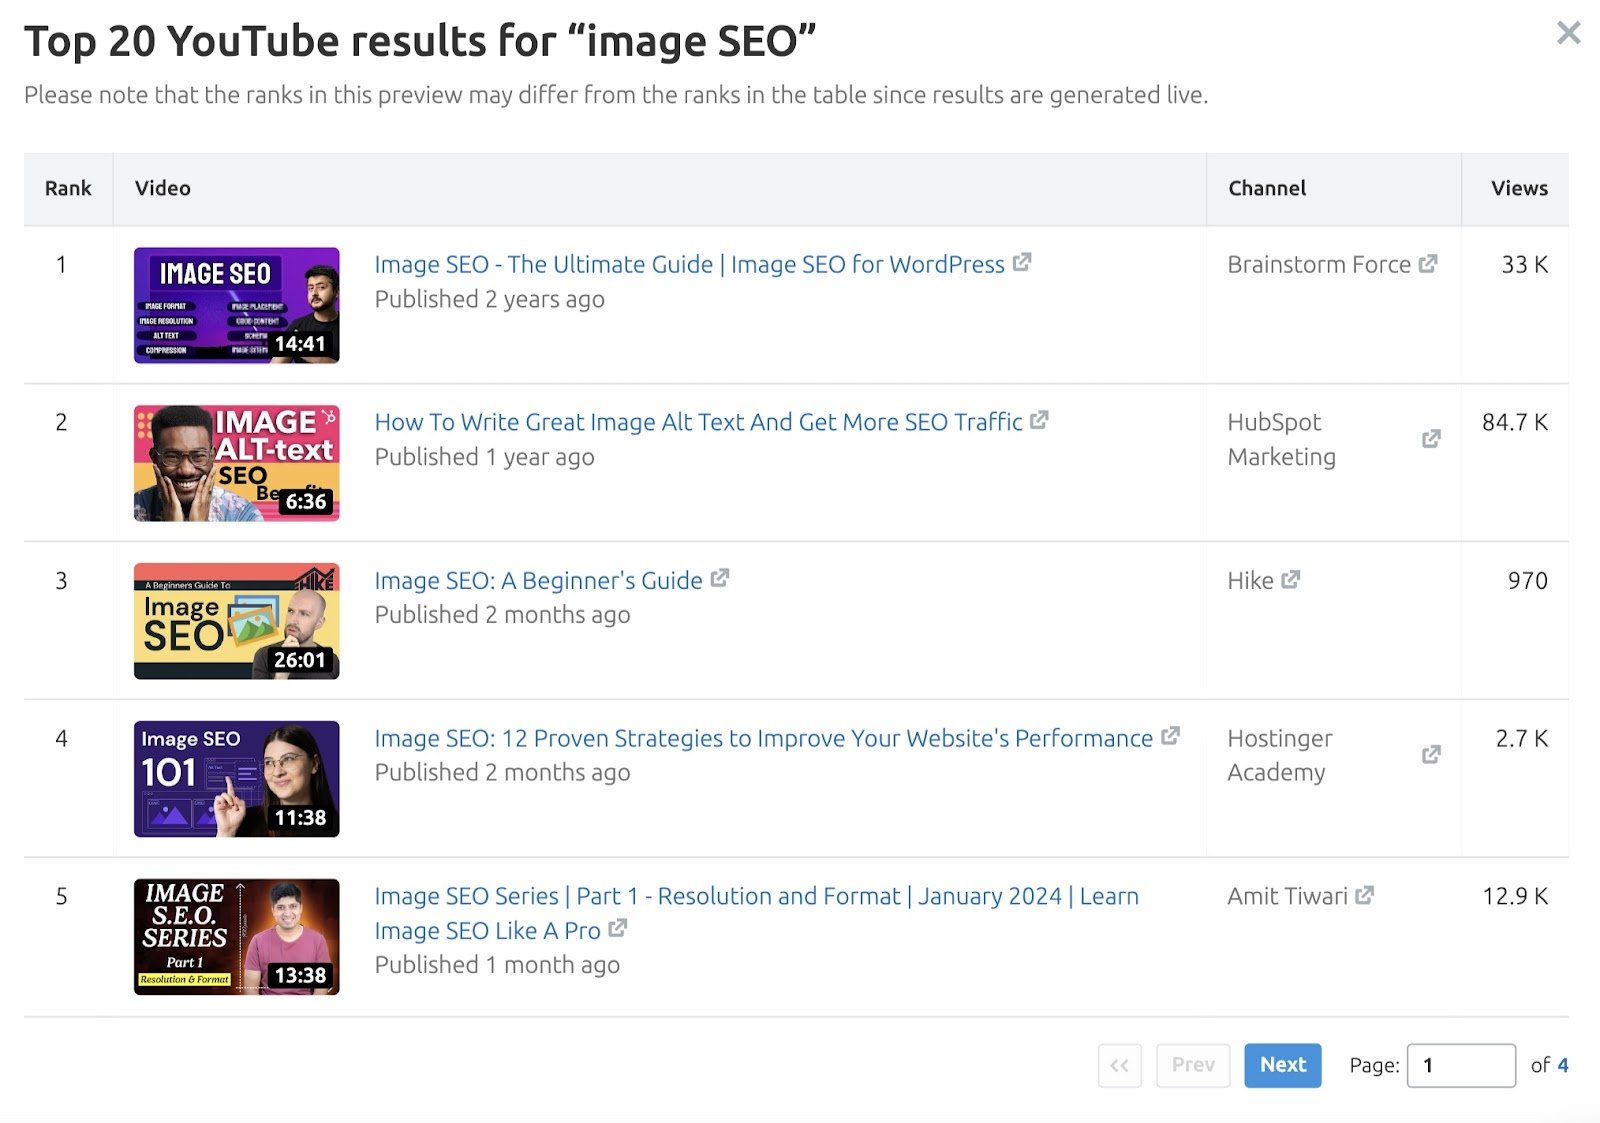1600x1123 pixels.
Task: Click the external link icon beside "Image SEO - The Ultimate Guide"
Action: pos(1022,263)
